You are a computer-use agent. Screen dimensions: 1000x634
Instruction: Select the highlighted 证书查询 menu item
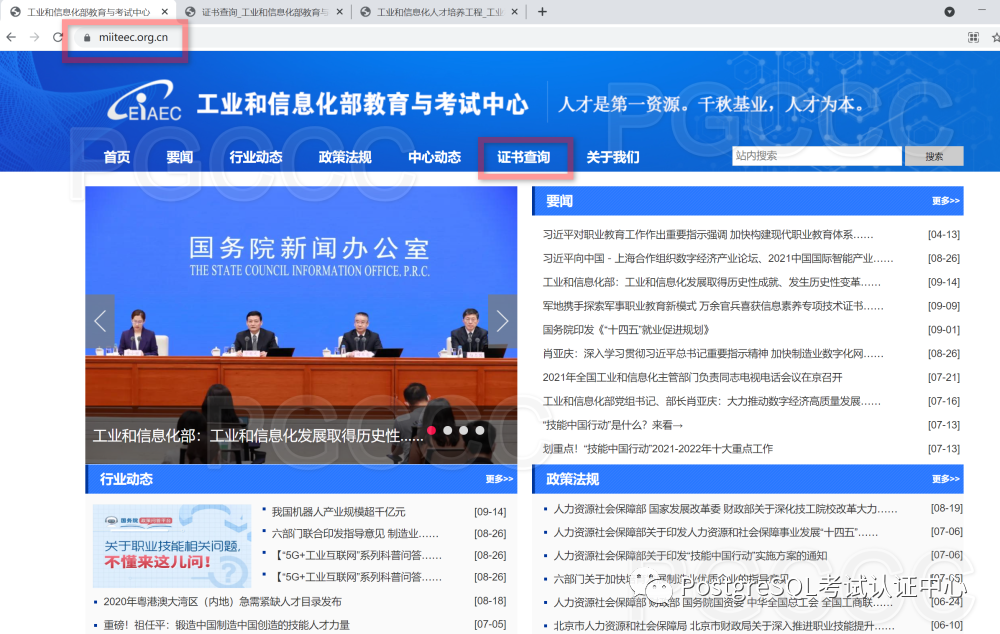[x=525, y=157]
